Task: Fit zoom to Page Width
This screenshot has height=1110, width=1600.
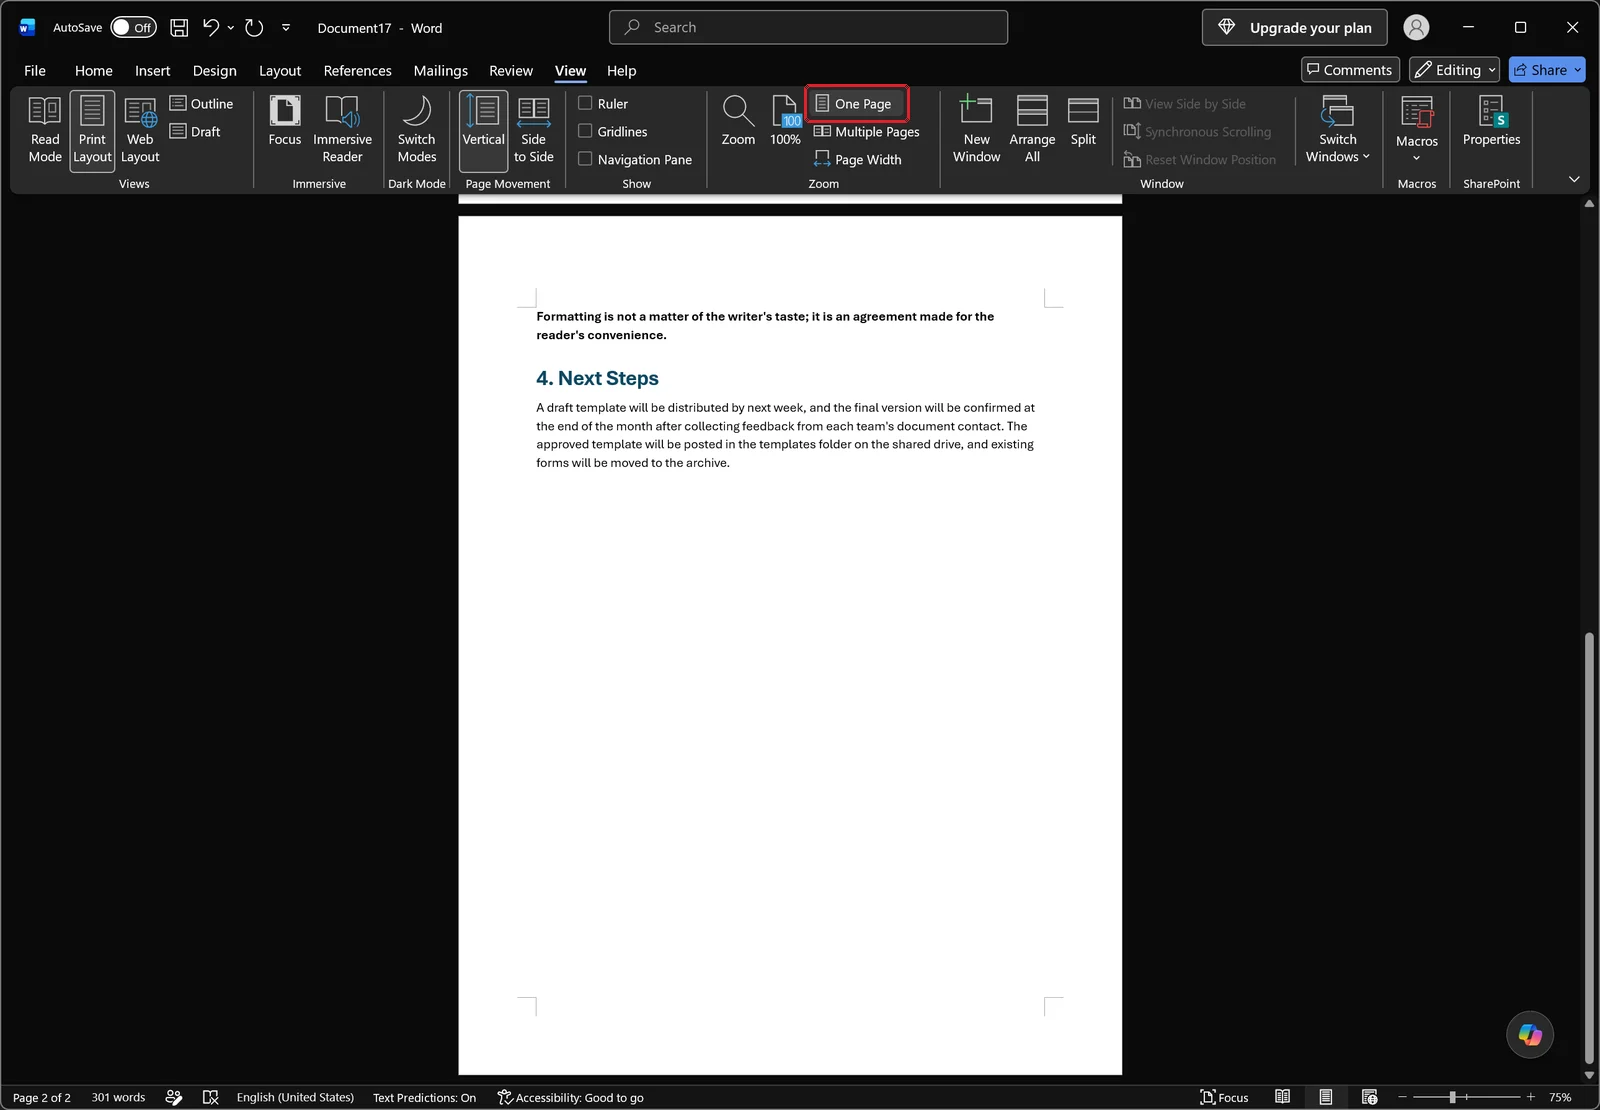Action: pos(858,159)
